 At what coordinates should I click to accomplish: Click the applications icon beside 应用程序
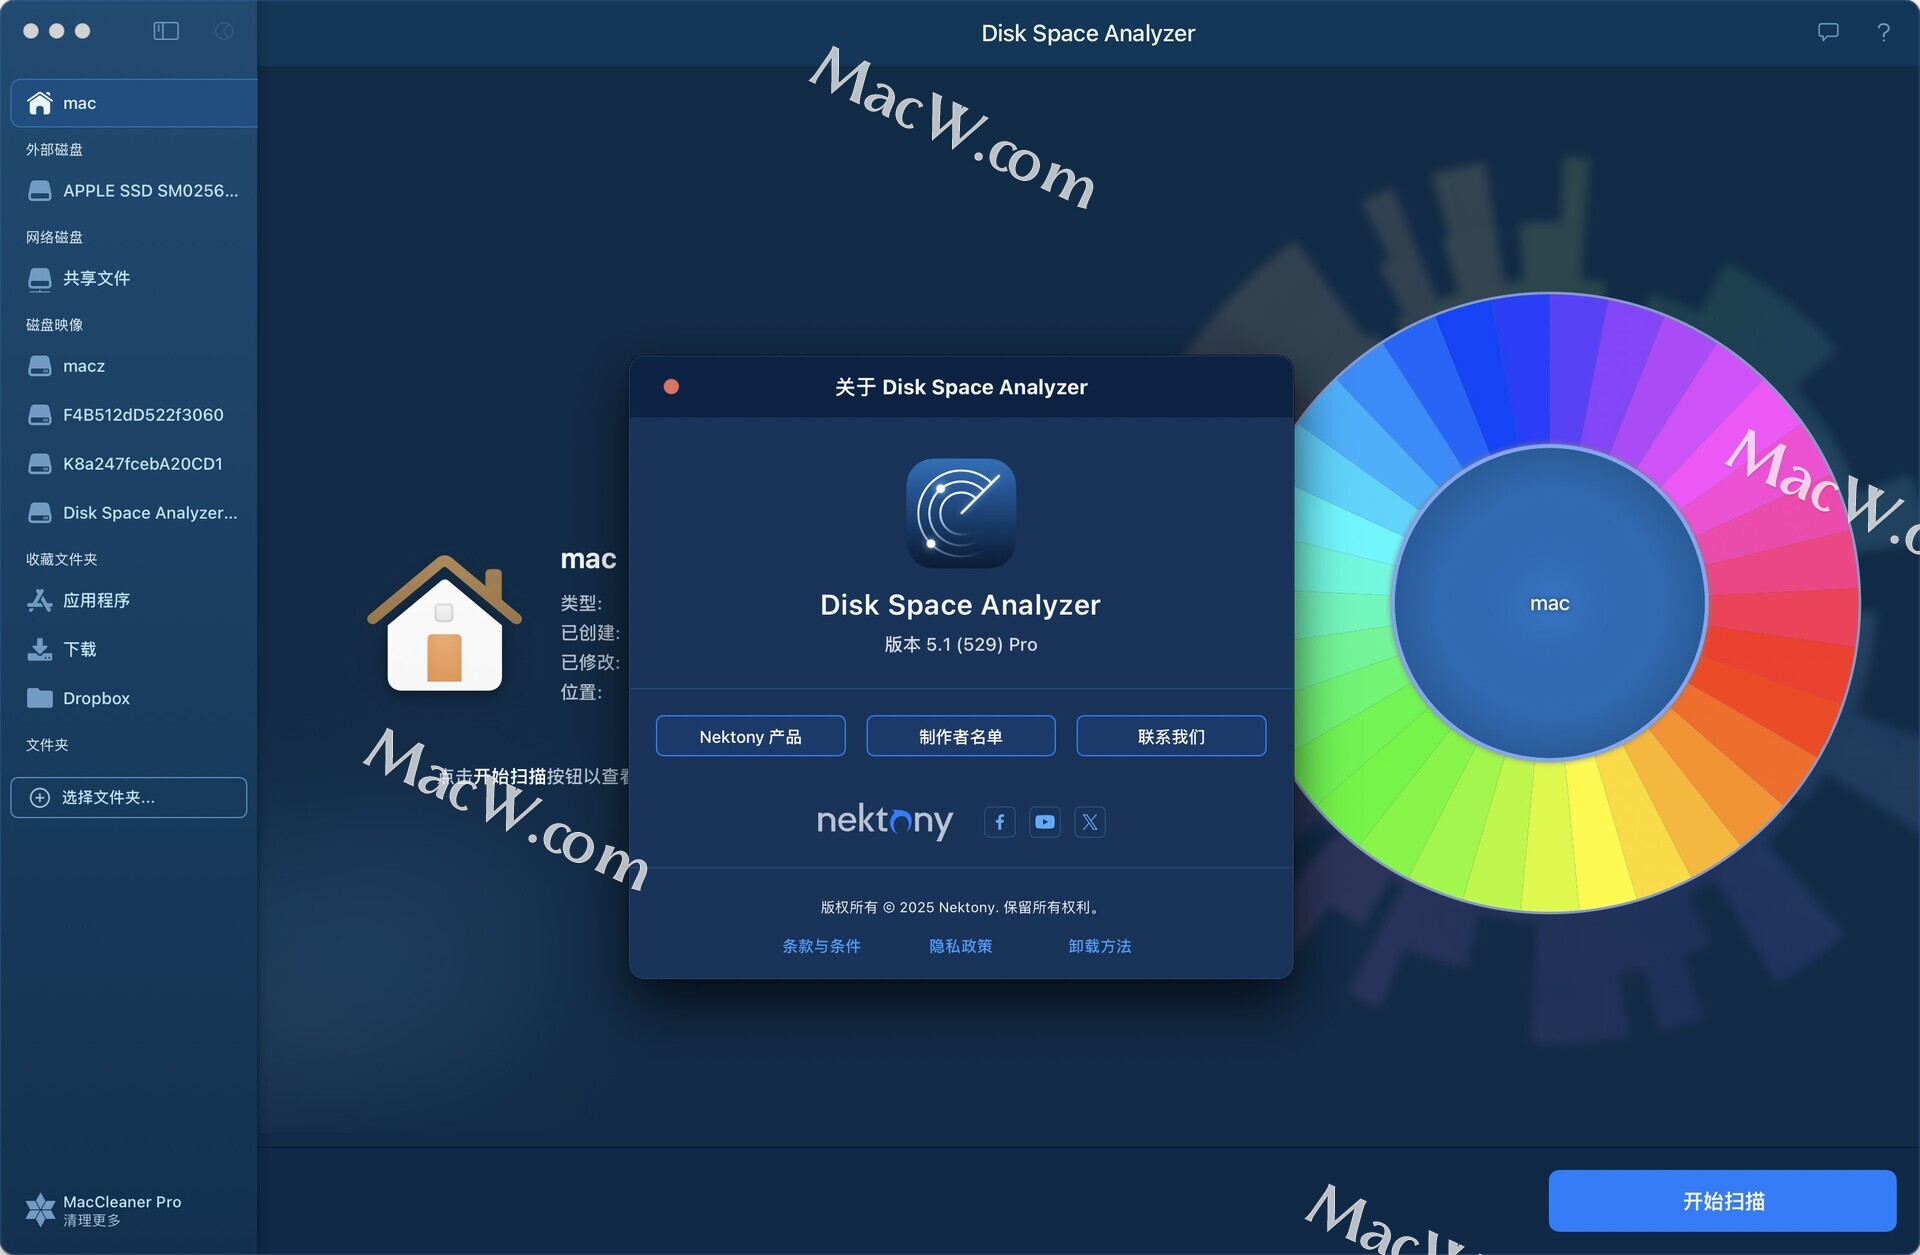coord(40,600)
